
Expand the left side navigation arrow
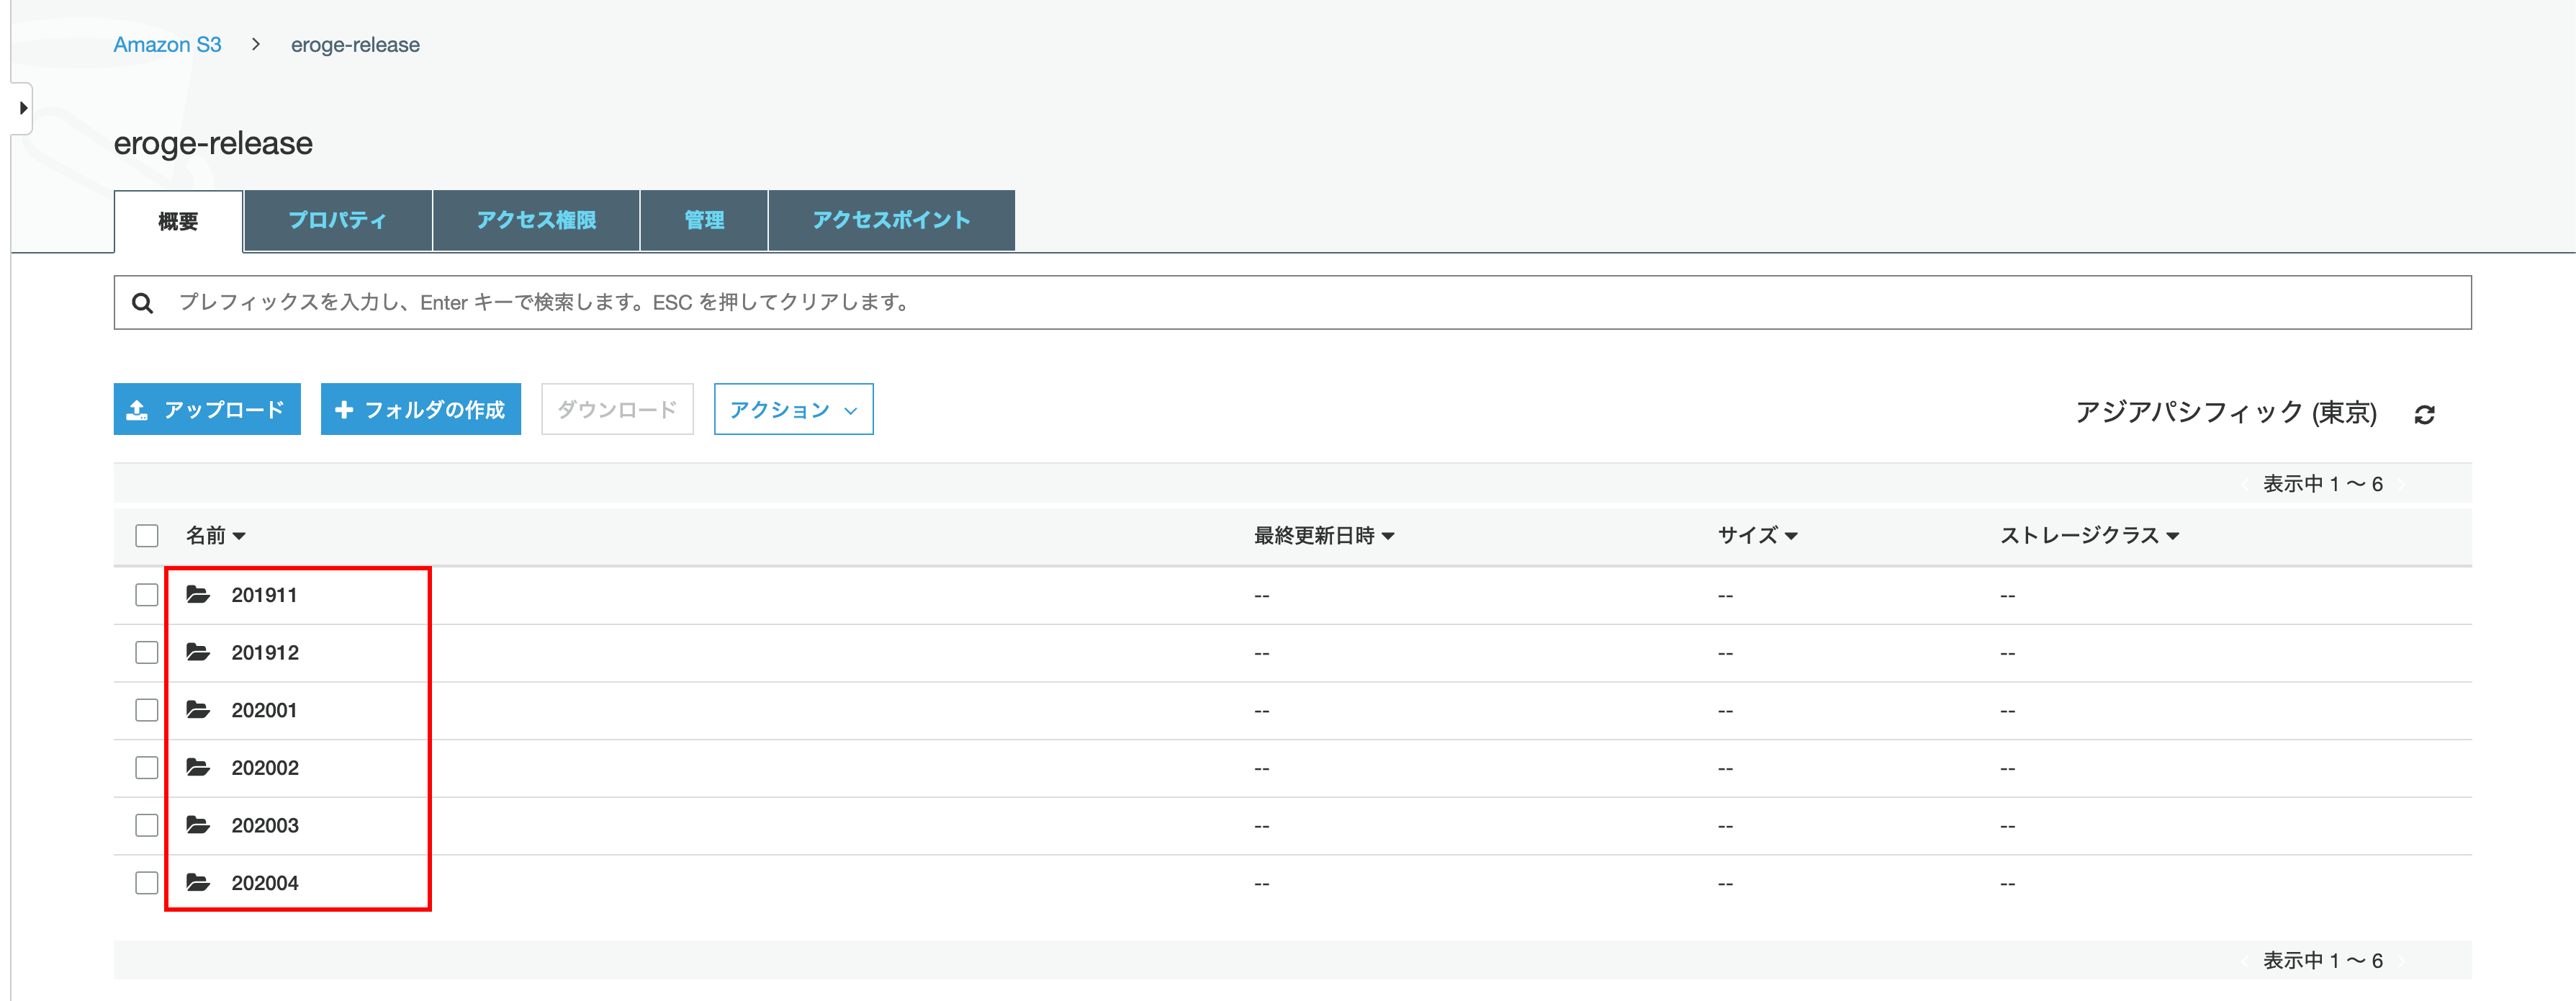click(x=22, y=108)
